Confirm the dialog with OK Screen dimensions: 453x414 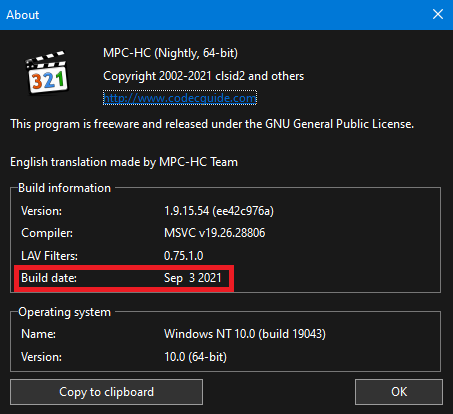399,392
